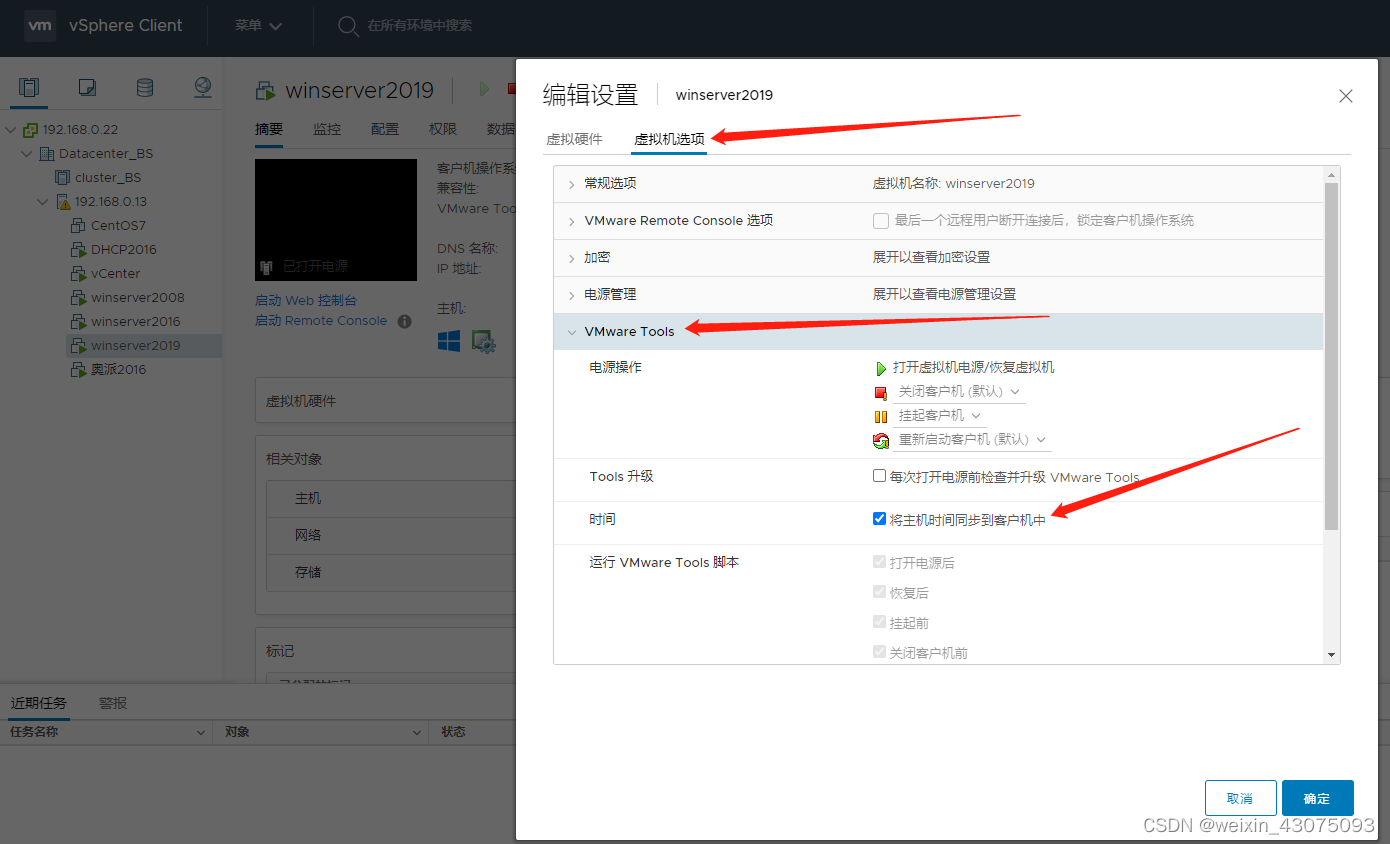Open the 重新启动客户机 (默认) dropdown

pos(972,440)
